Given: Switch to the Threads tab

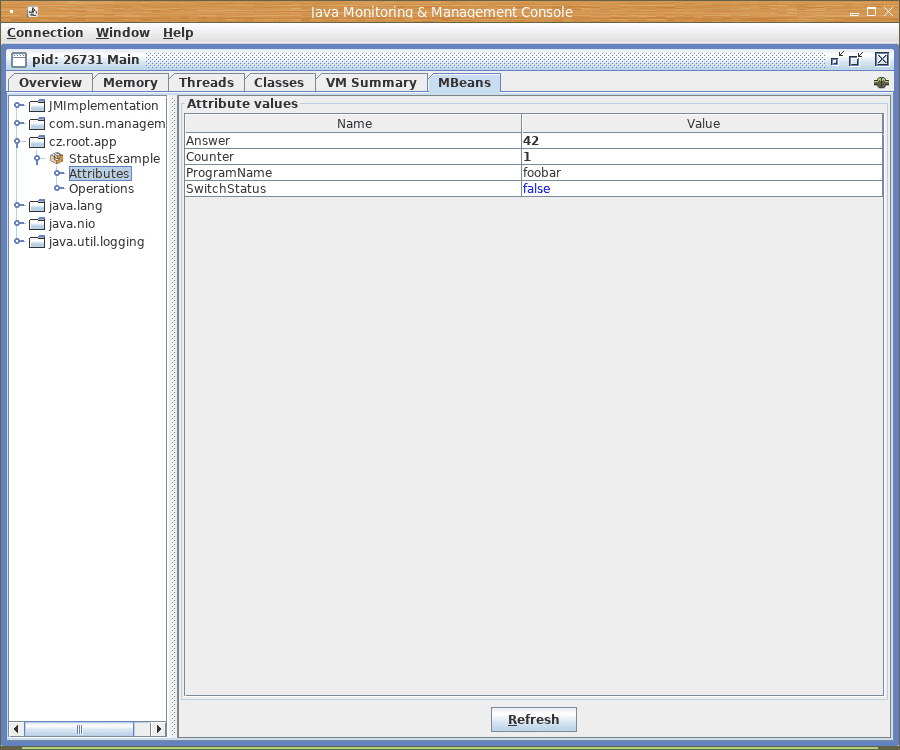Looking at the screenshot, I should click(207, 83).
